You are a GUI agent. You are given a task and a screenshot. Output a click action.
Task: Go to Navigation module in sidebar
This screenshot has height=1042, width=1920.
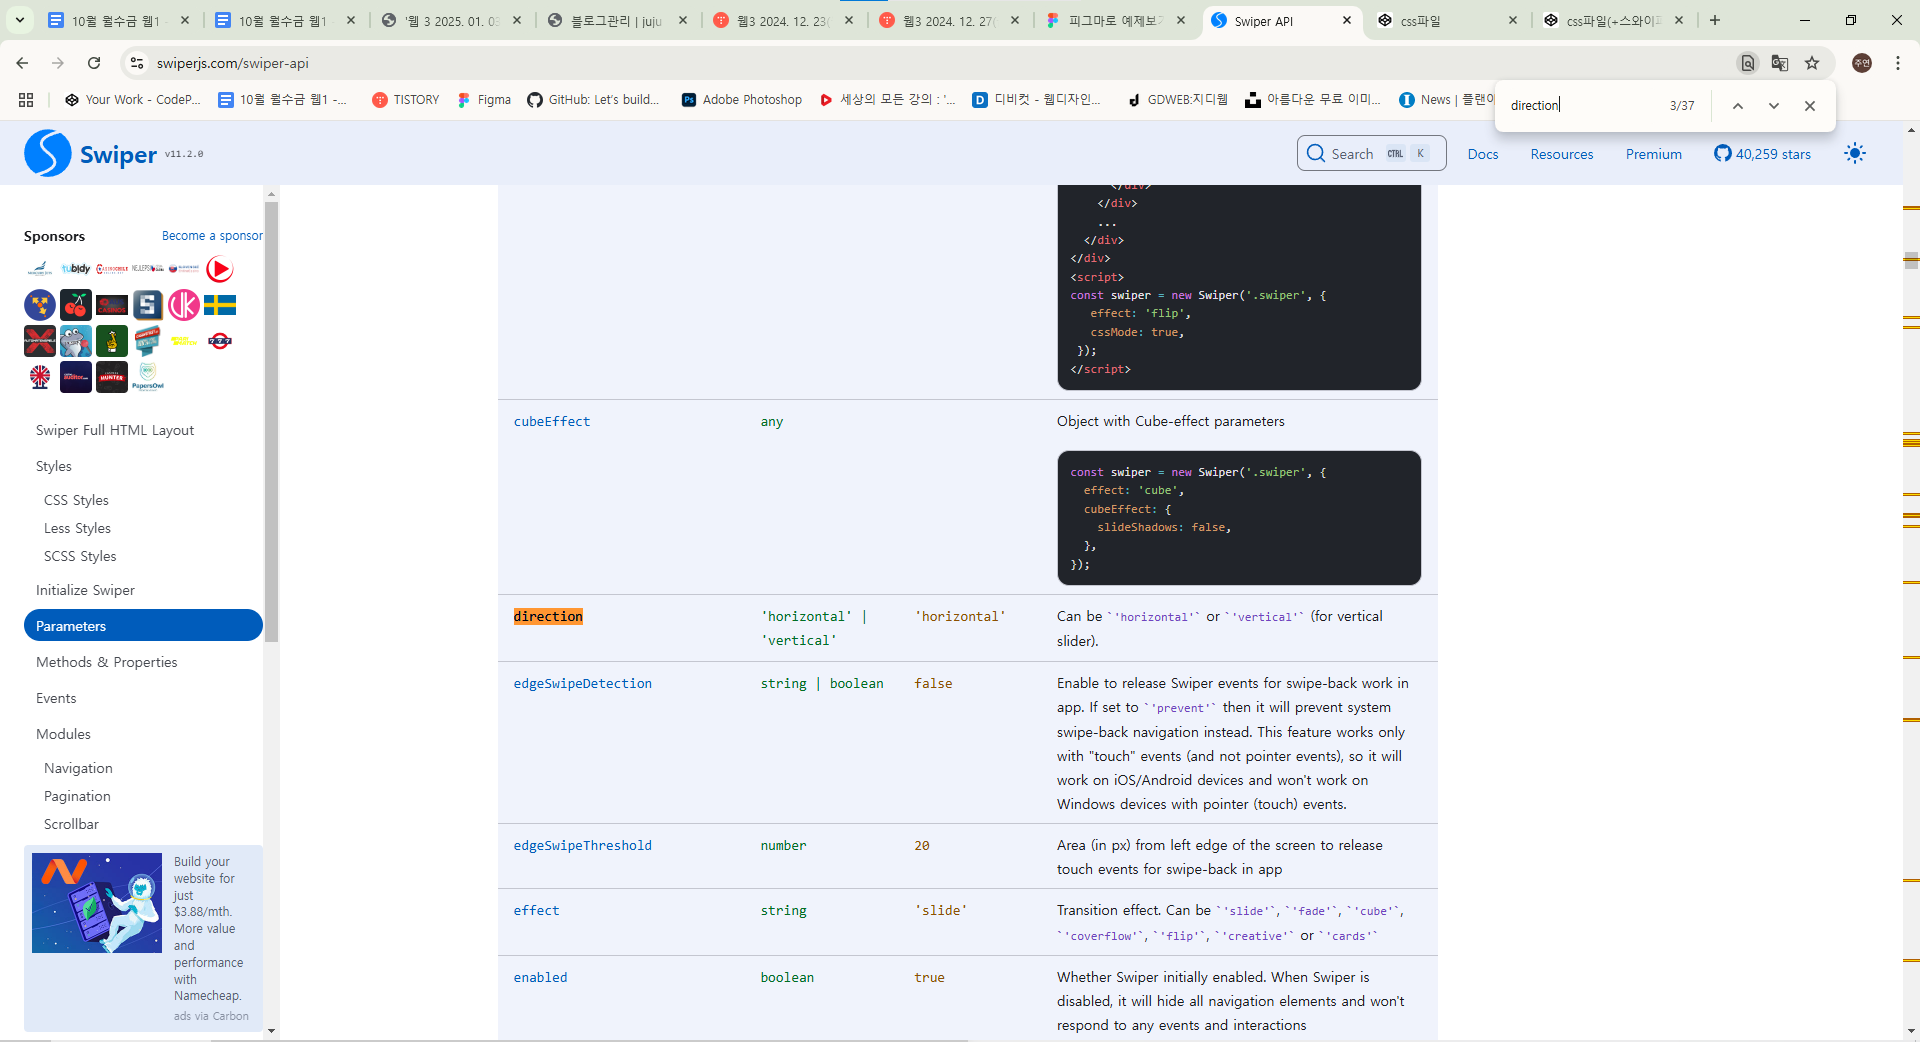click(78, 768)
